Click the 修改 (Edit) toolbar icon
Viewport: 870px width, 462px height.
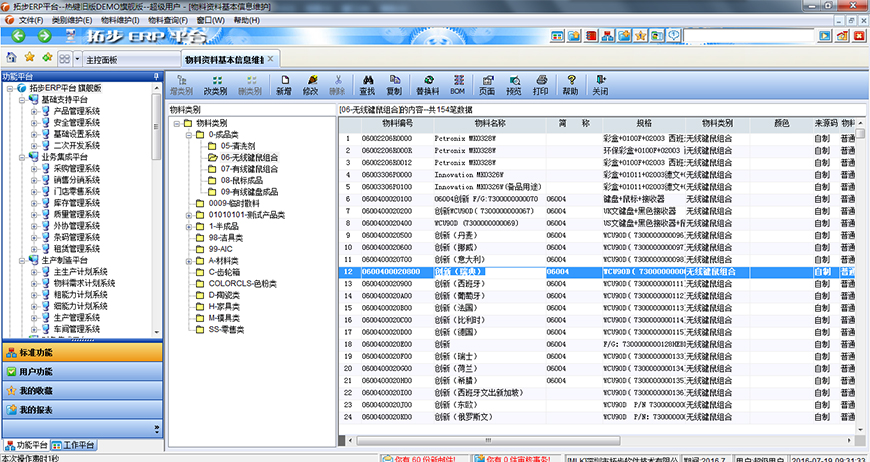point(311,83)
